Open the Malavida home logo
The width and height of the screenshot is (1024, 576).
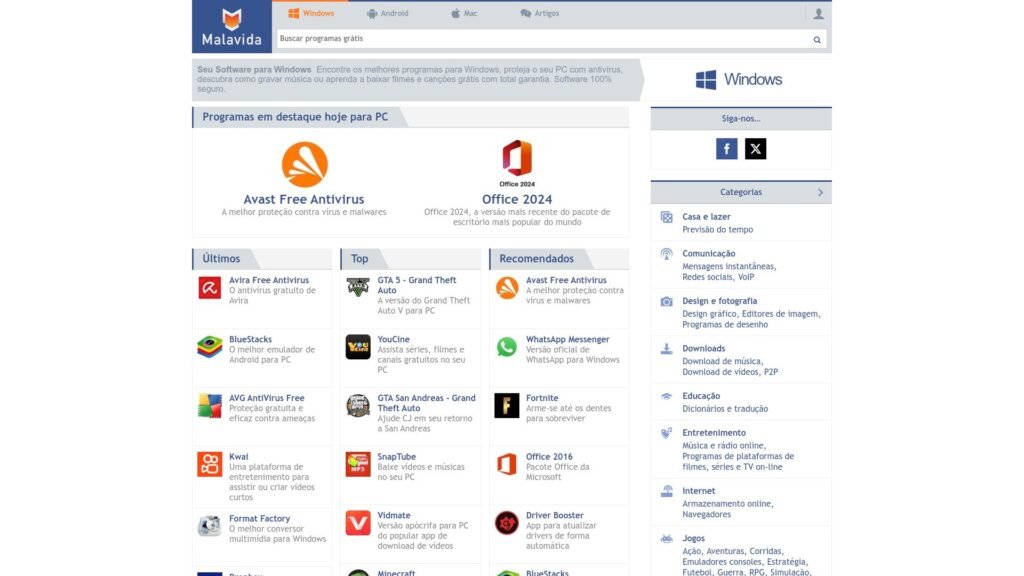point(232,27)
